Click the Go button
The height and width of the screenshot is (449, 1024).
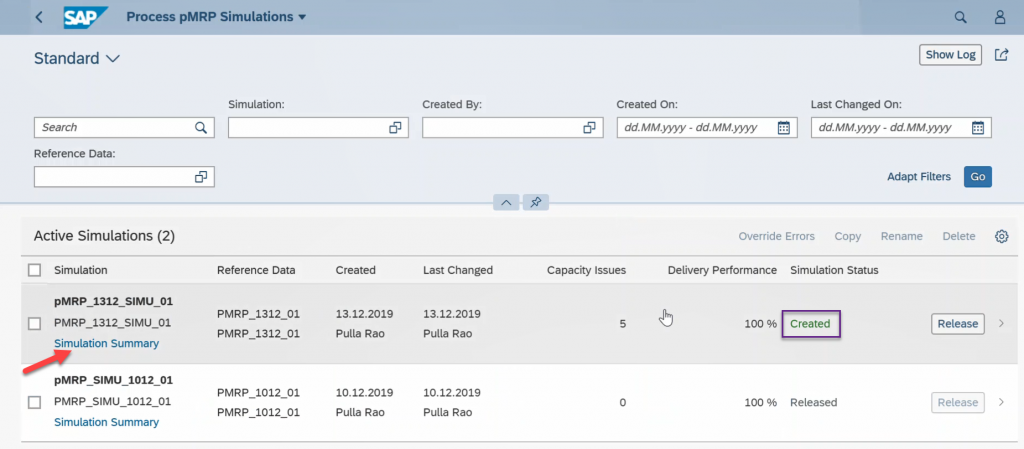pos(978,176)
